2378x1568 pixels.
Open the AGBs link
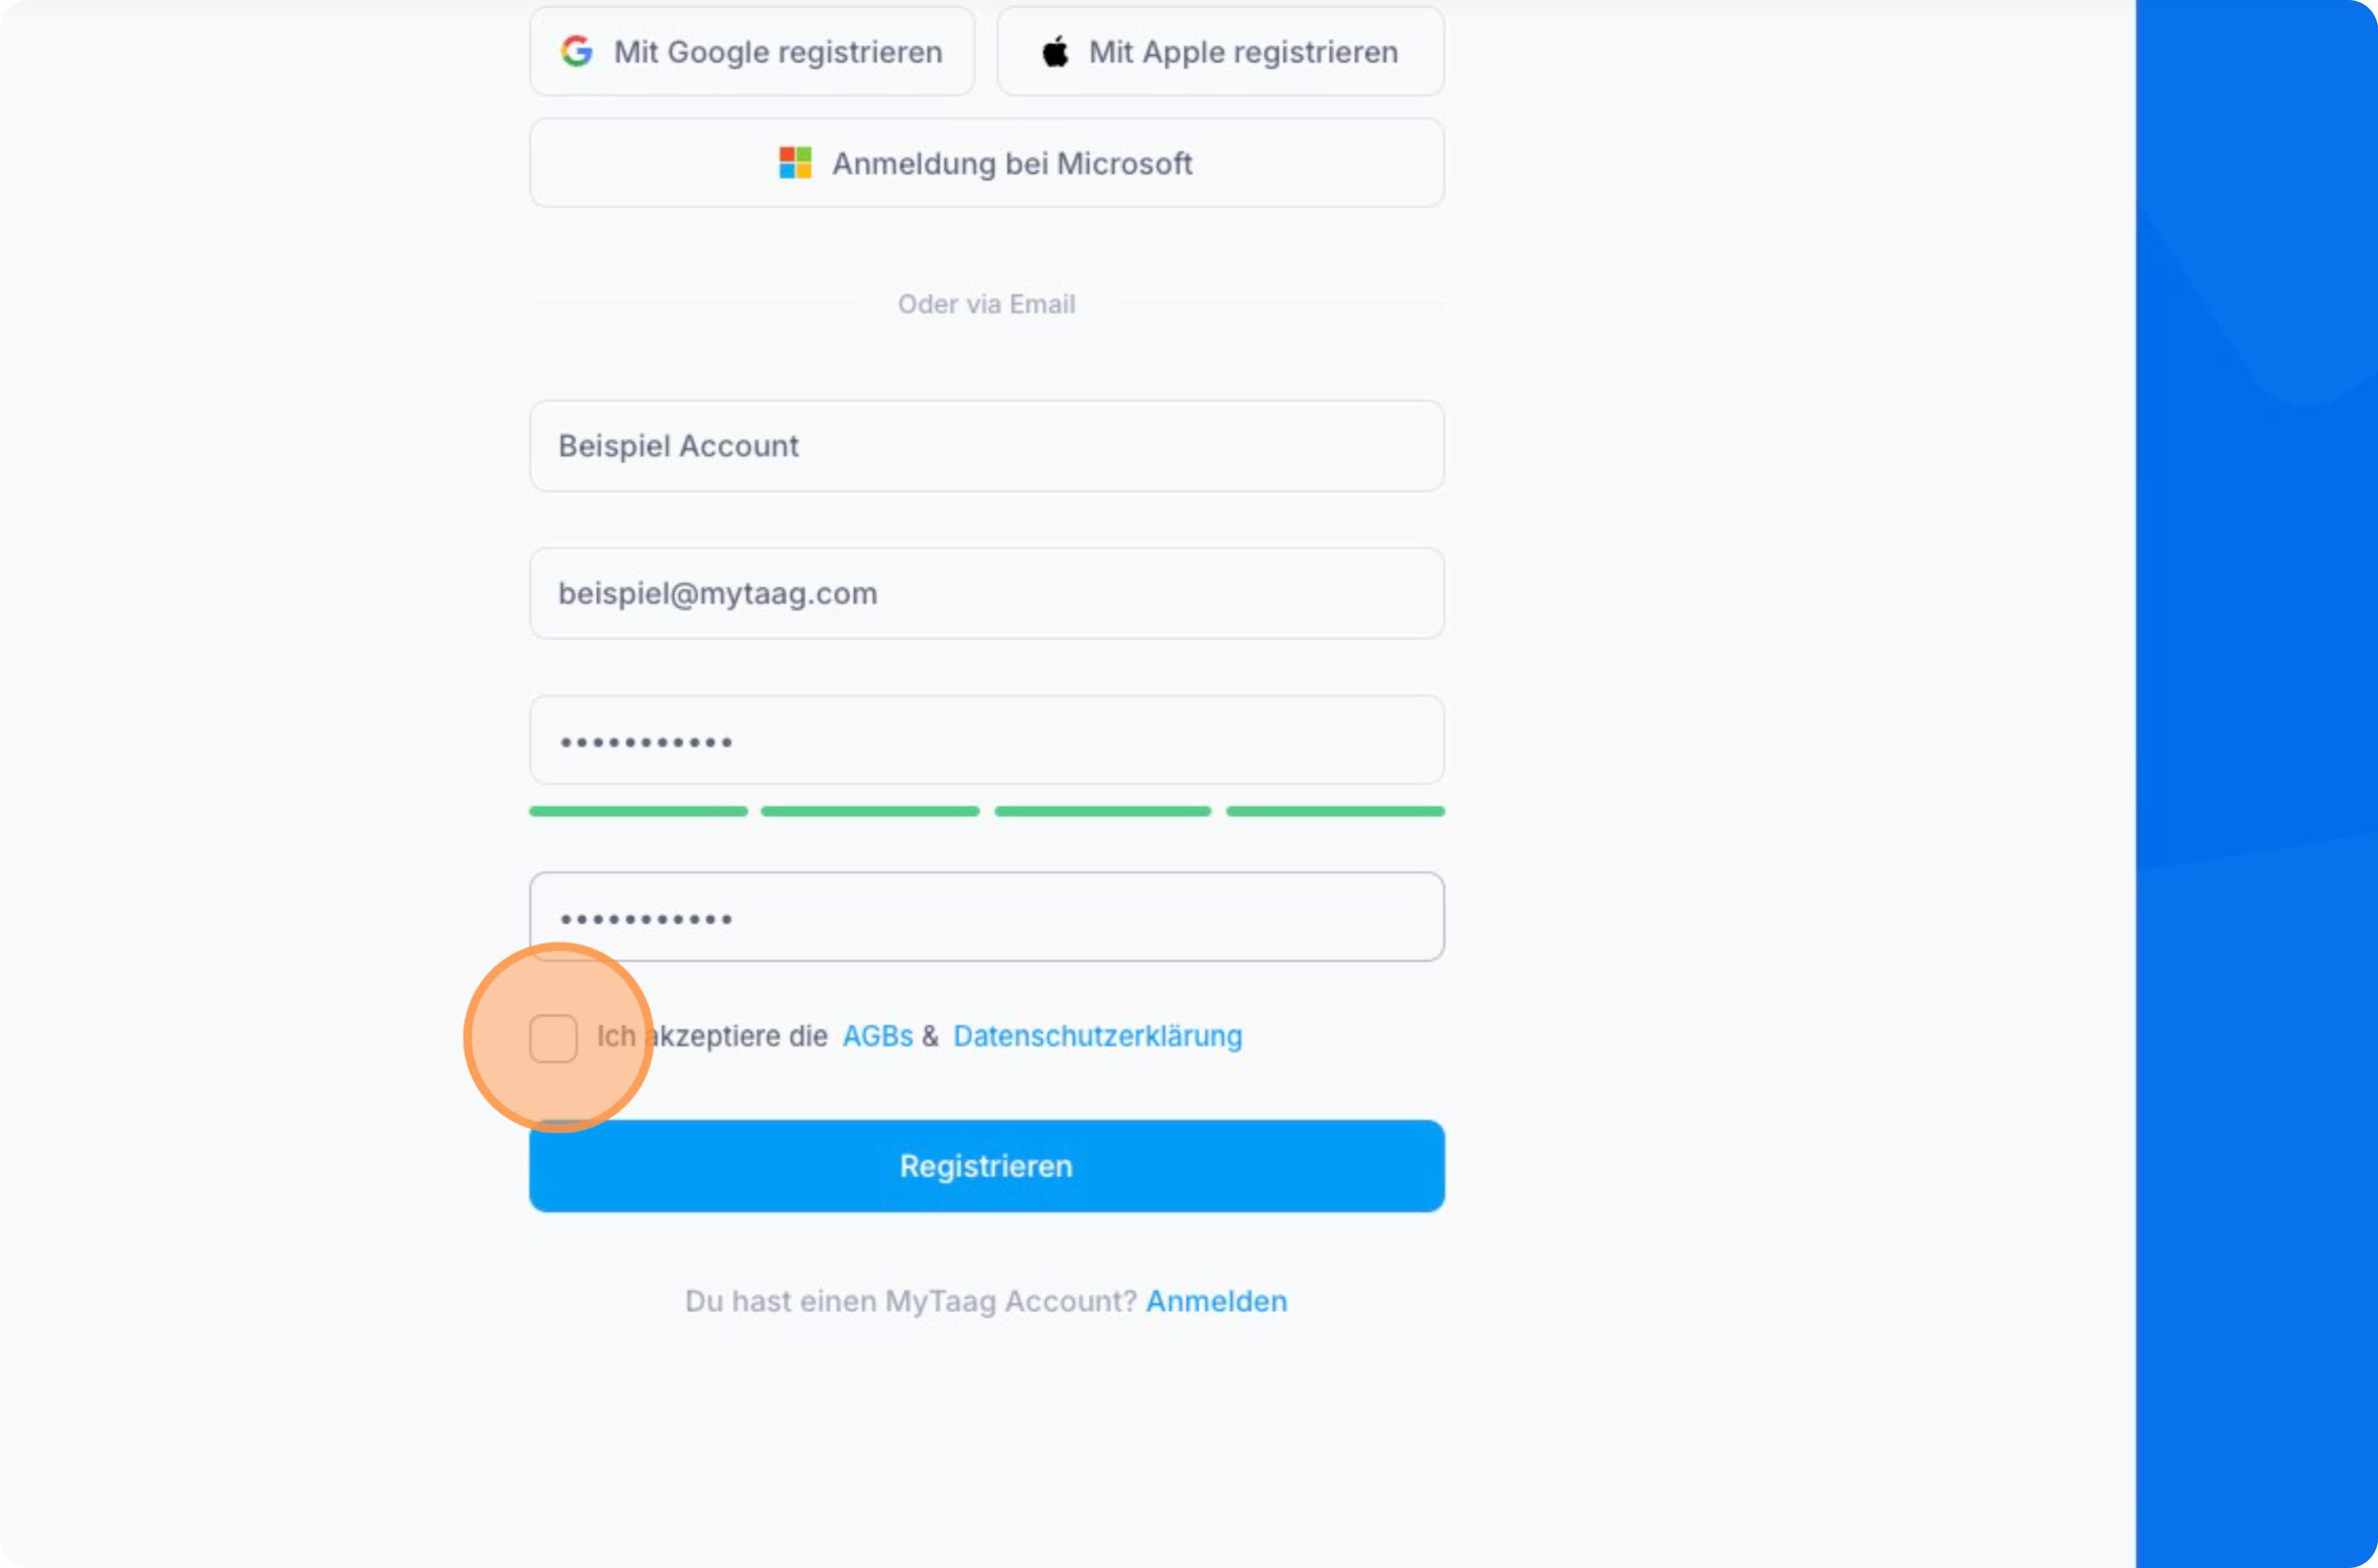877,1036
